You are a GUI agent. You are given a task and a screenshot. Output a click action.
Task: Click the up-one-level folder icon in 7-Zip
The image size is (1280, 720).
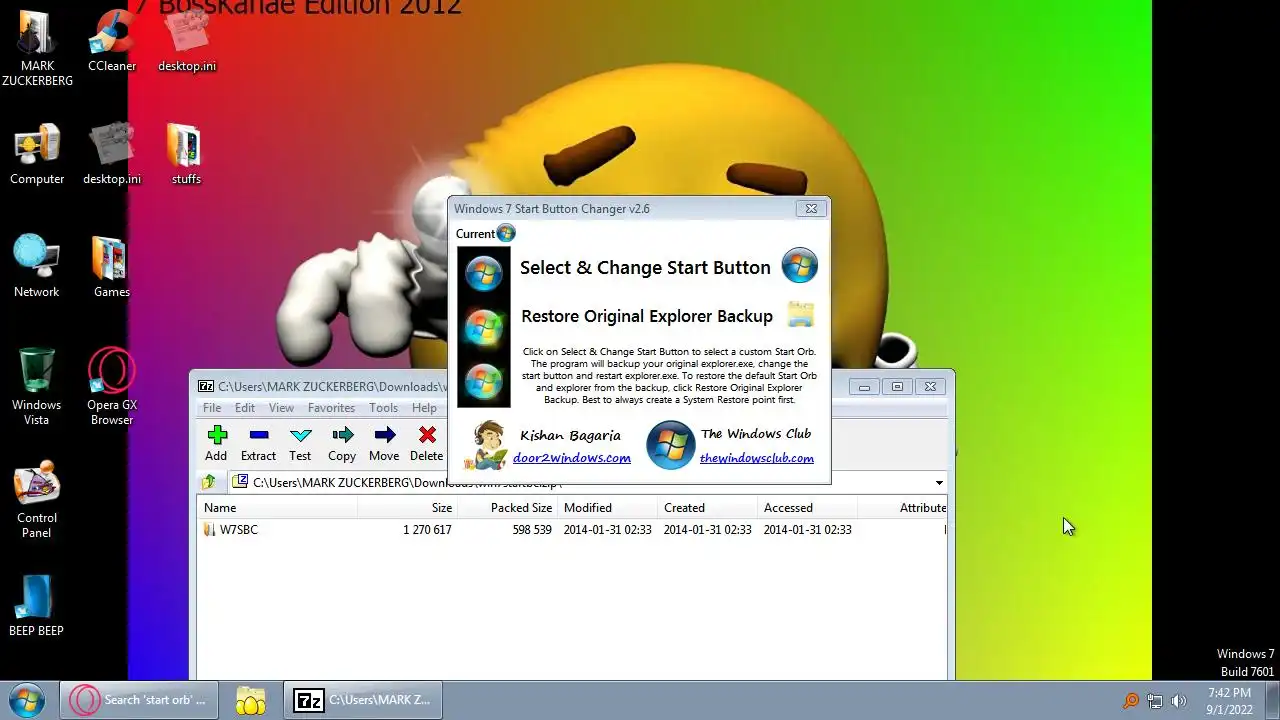pyautogui.click(x=209, y=482)
